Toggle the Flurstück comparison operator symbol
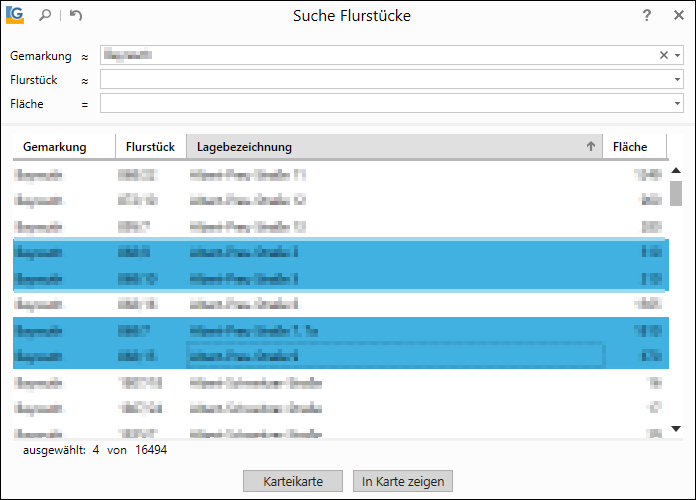The height and width of the screenshot is (500, 696). 84,80
